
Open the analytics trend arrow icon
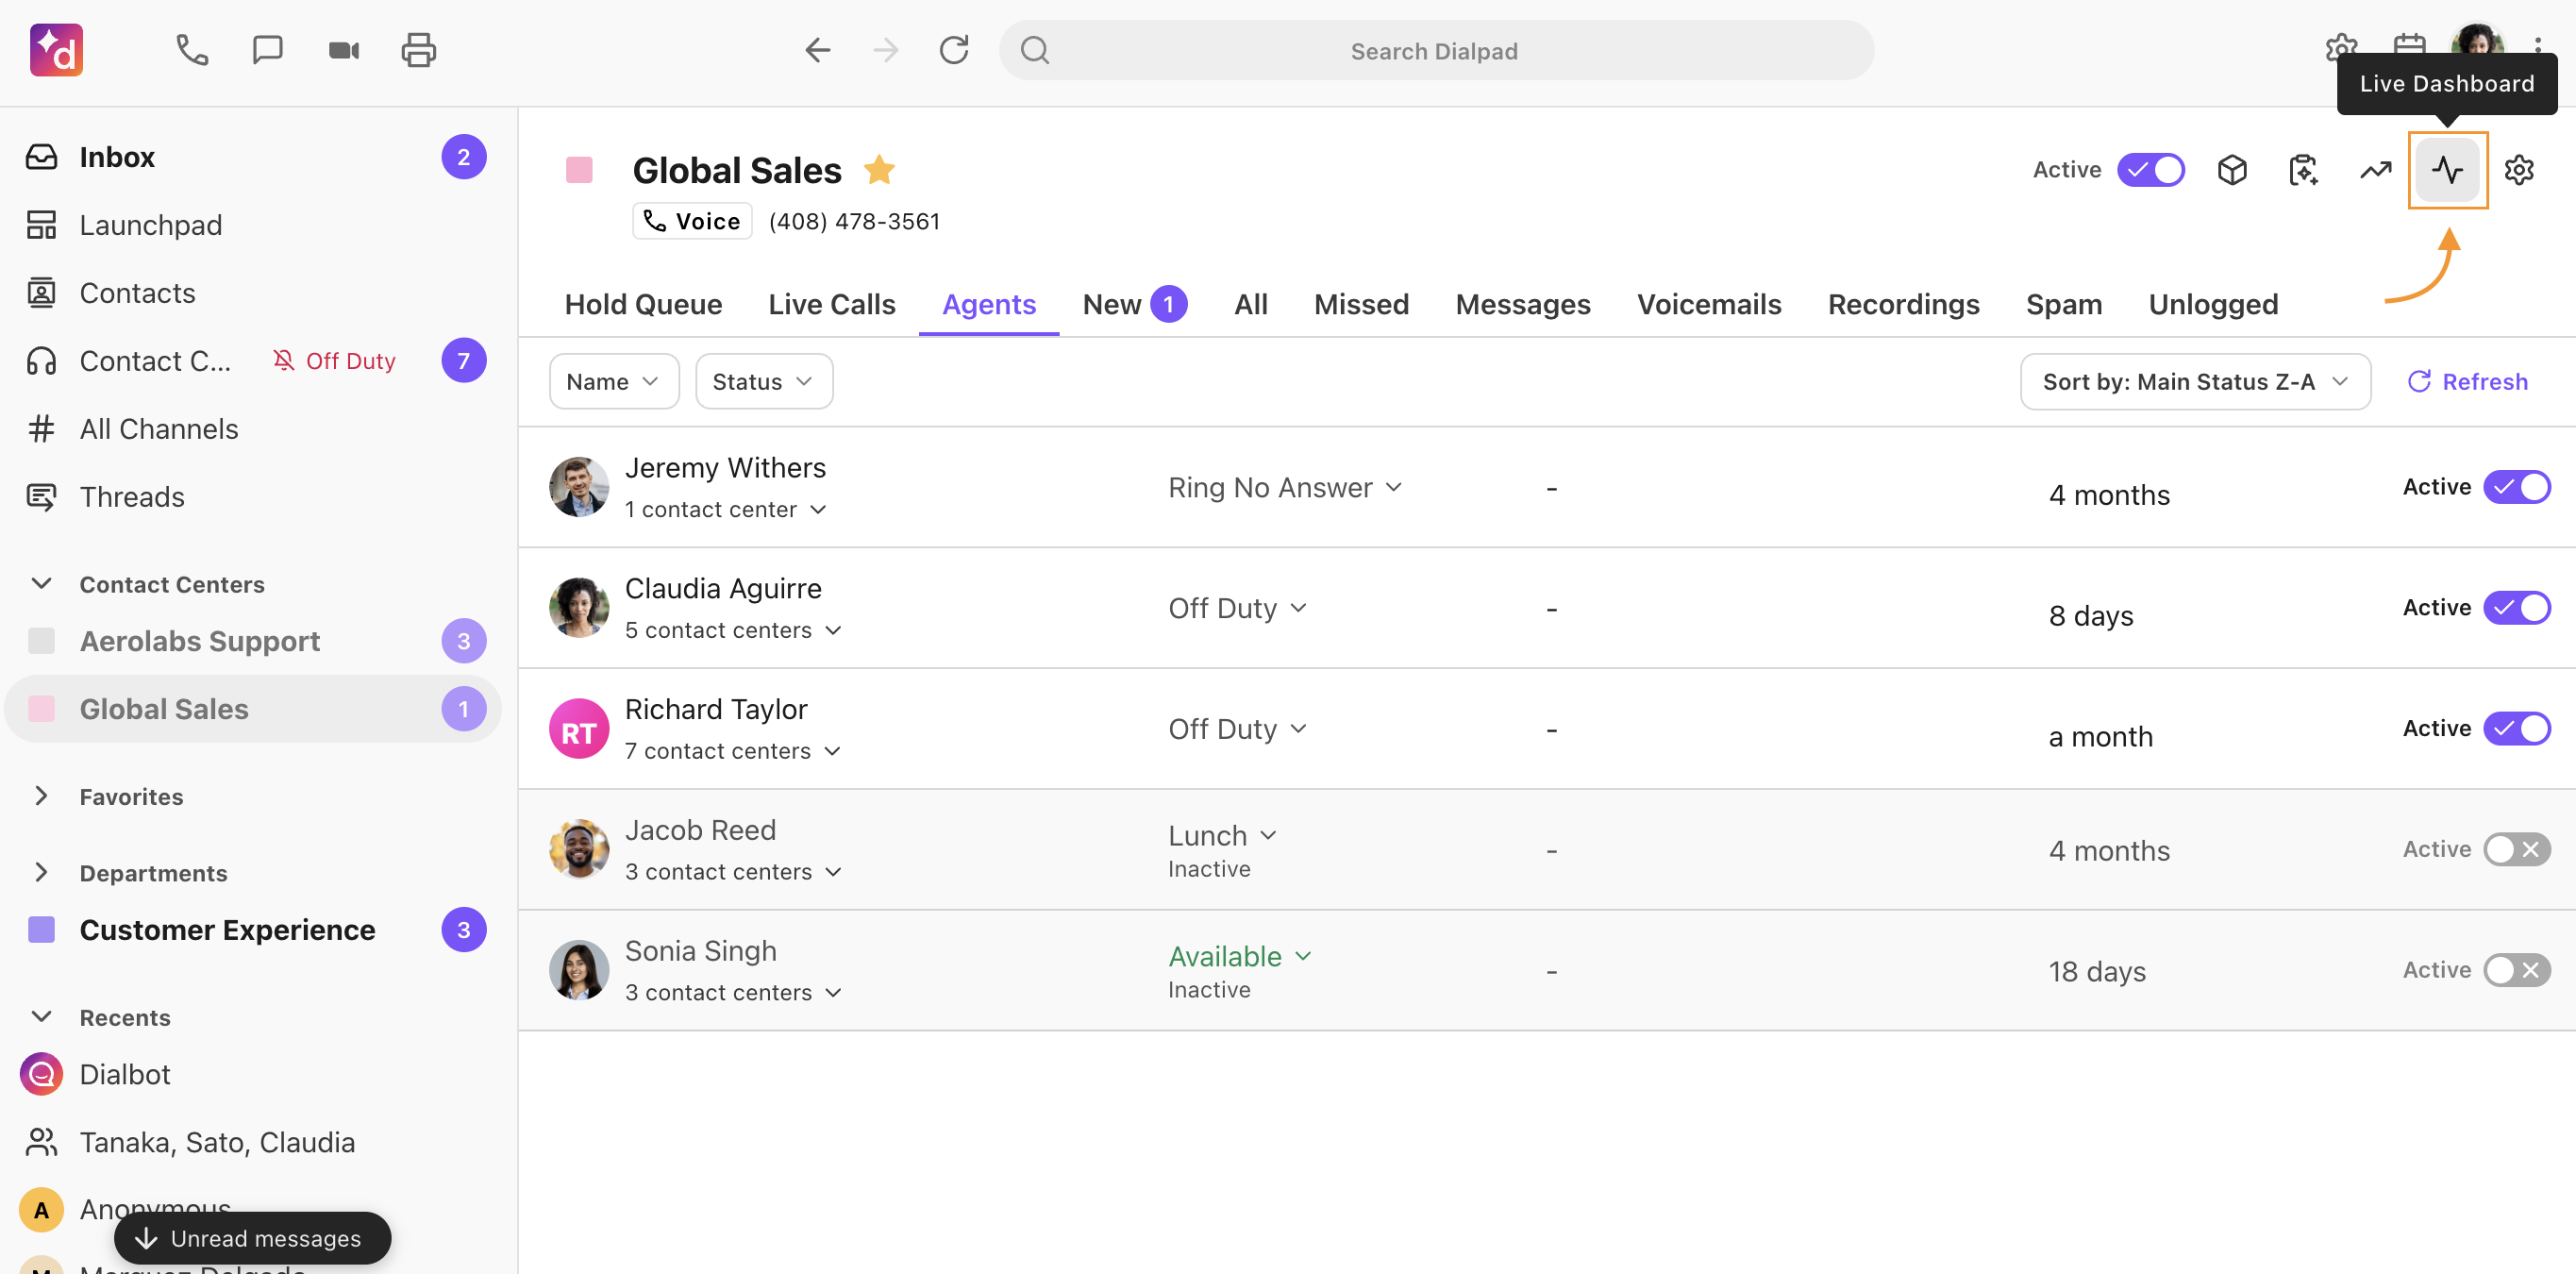(x=2375, y=170)
